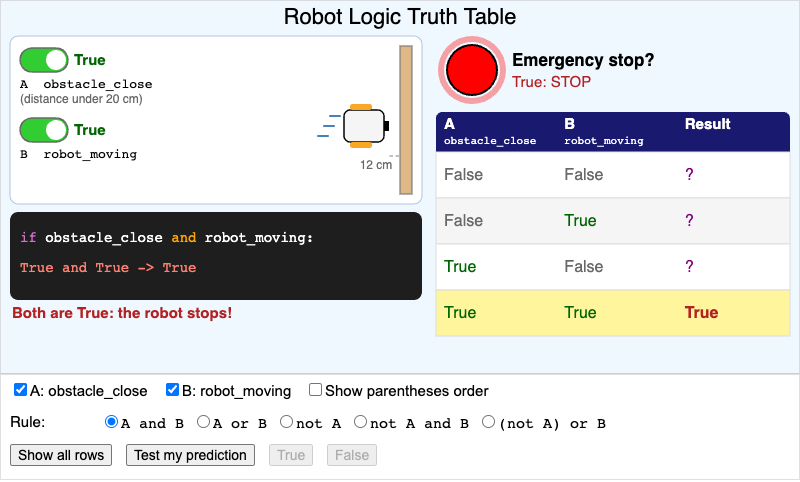Click the question mark in False True row
Image resolution: width=800 pixels, height=482 pixels.
coord(689,220)
